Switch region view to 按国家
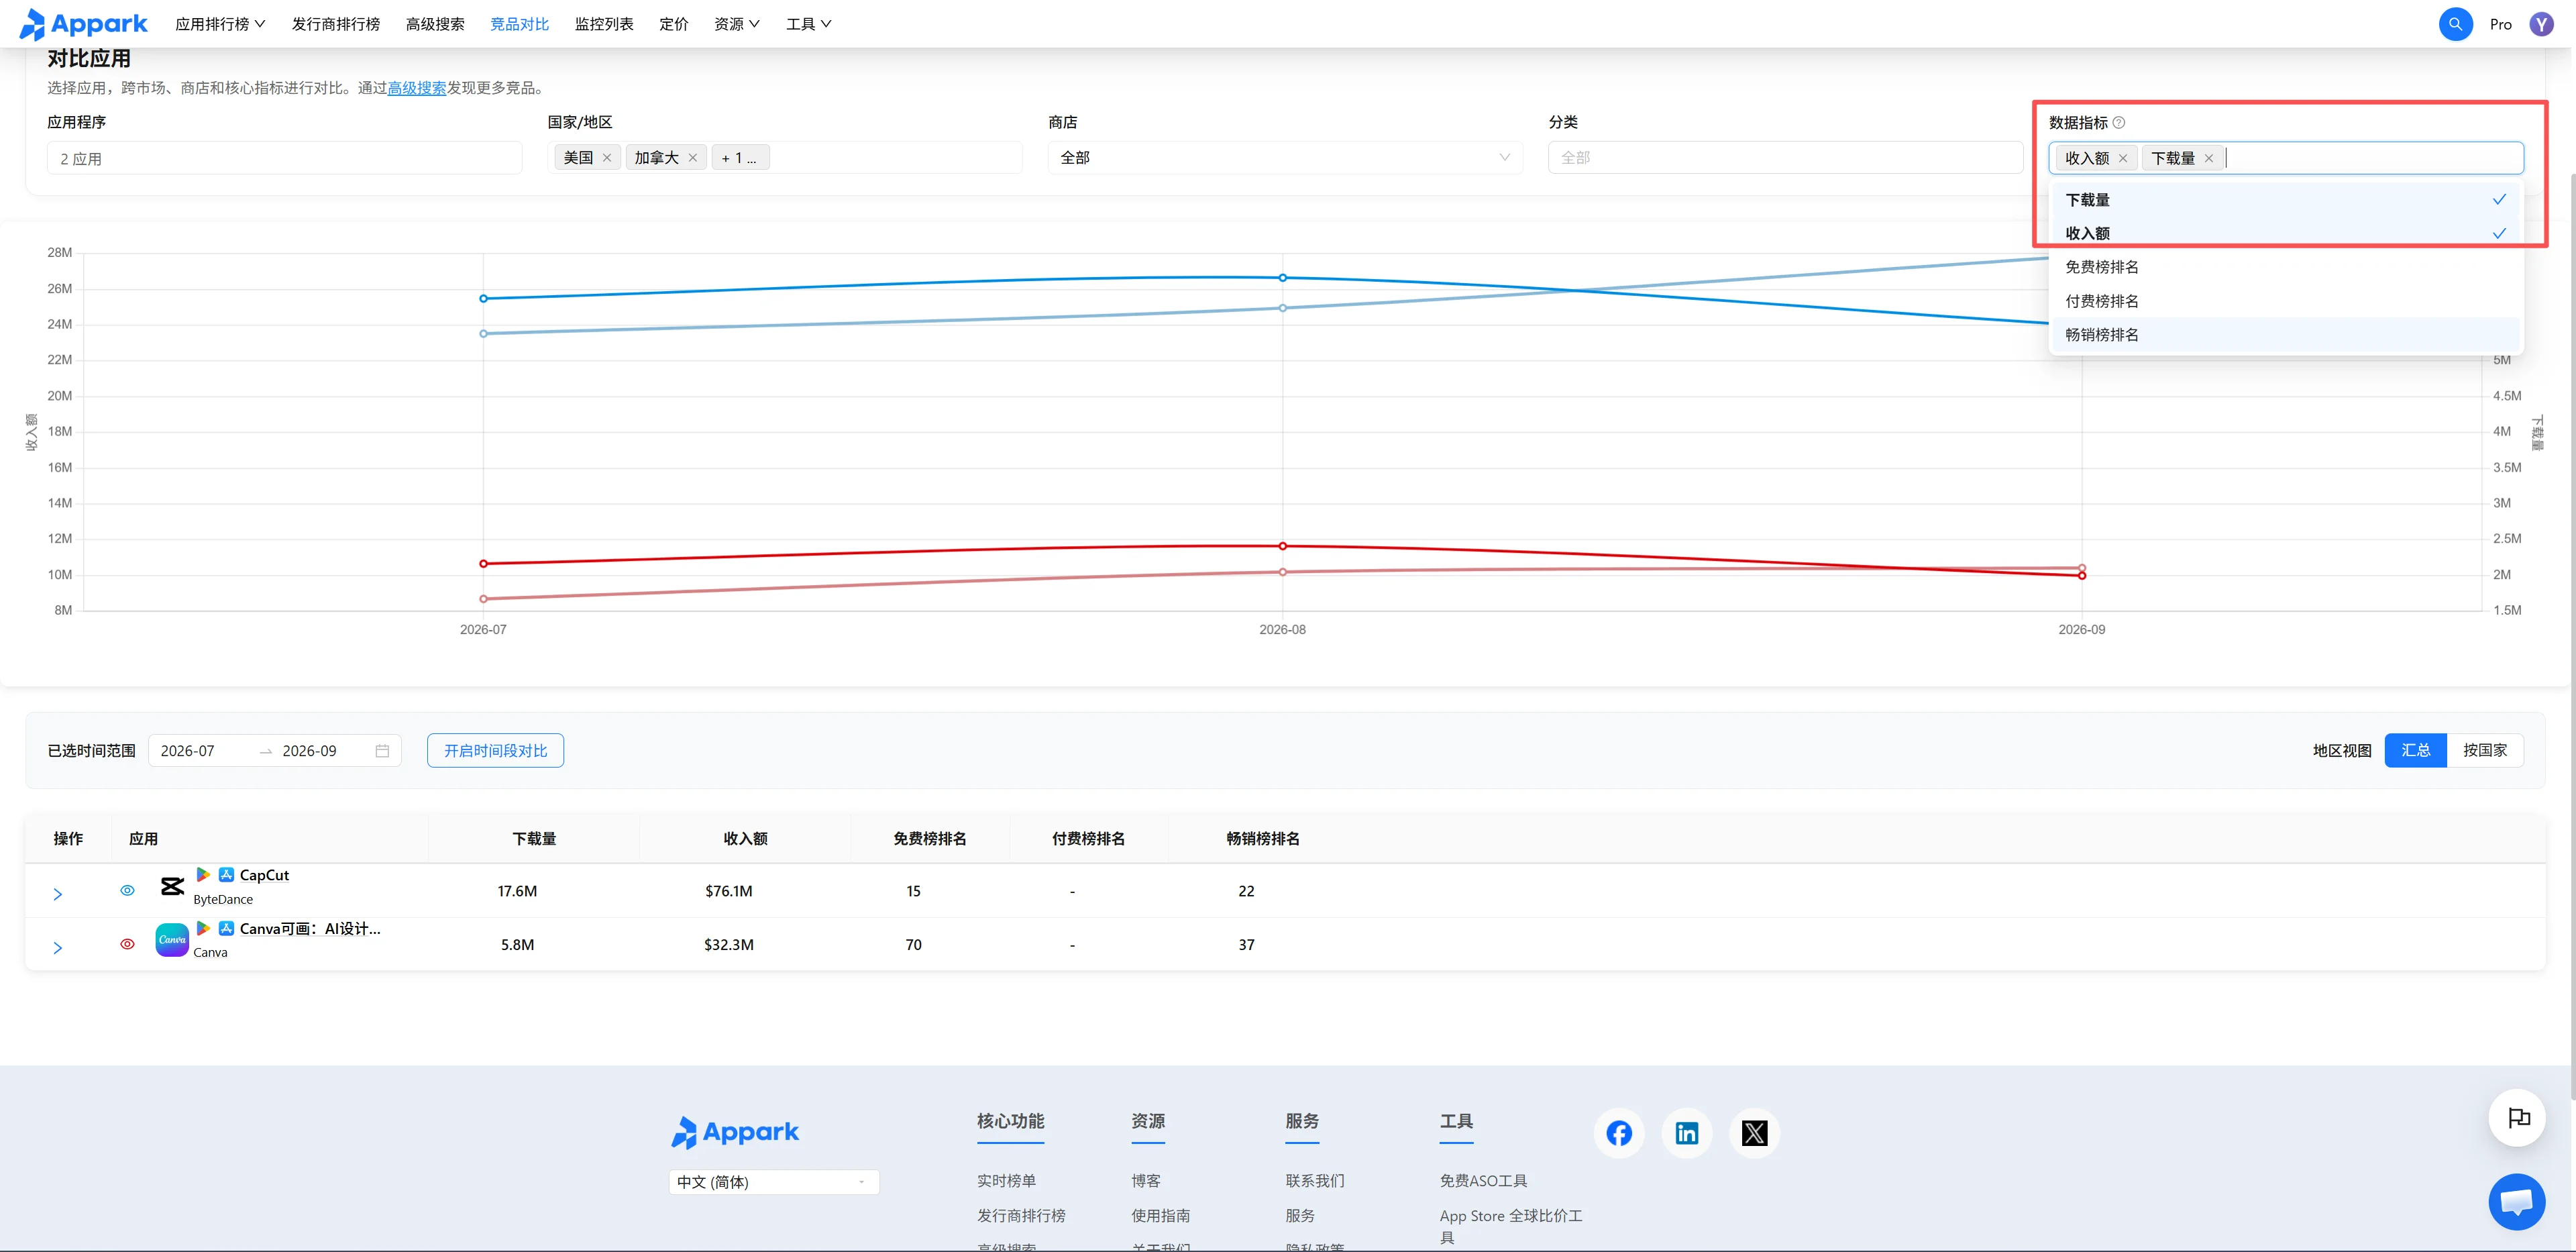The height and width of the screenshot is (1252, 2576). click(x=2485, y=751)
